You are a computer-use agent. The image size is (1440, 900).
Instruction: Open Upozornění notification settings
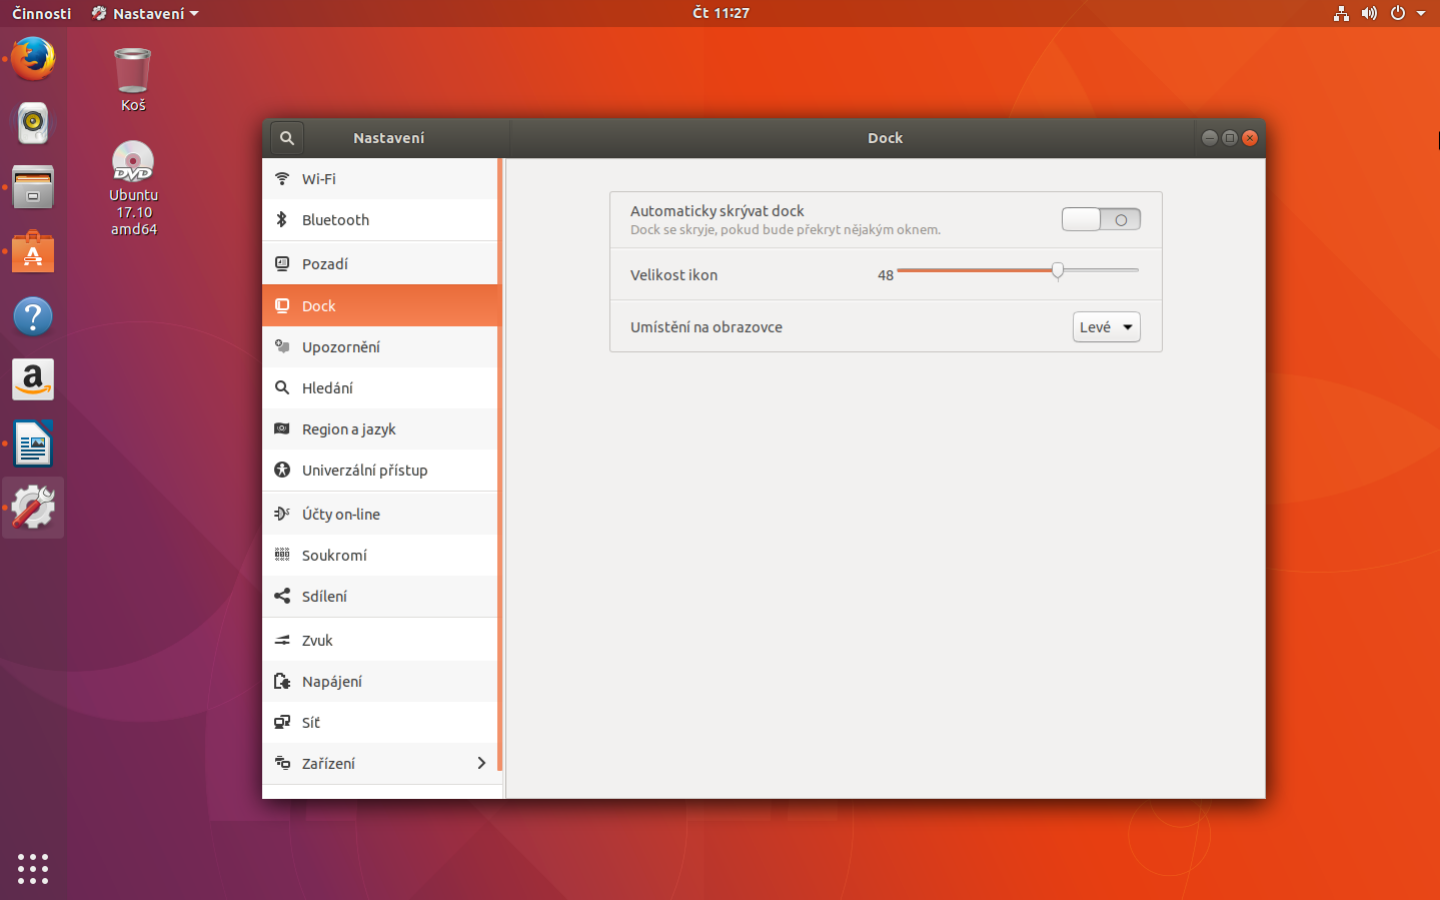[x=338, y=346]
